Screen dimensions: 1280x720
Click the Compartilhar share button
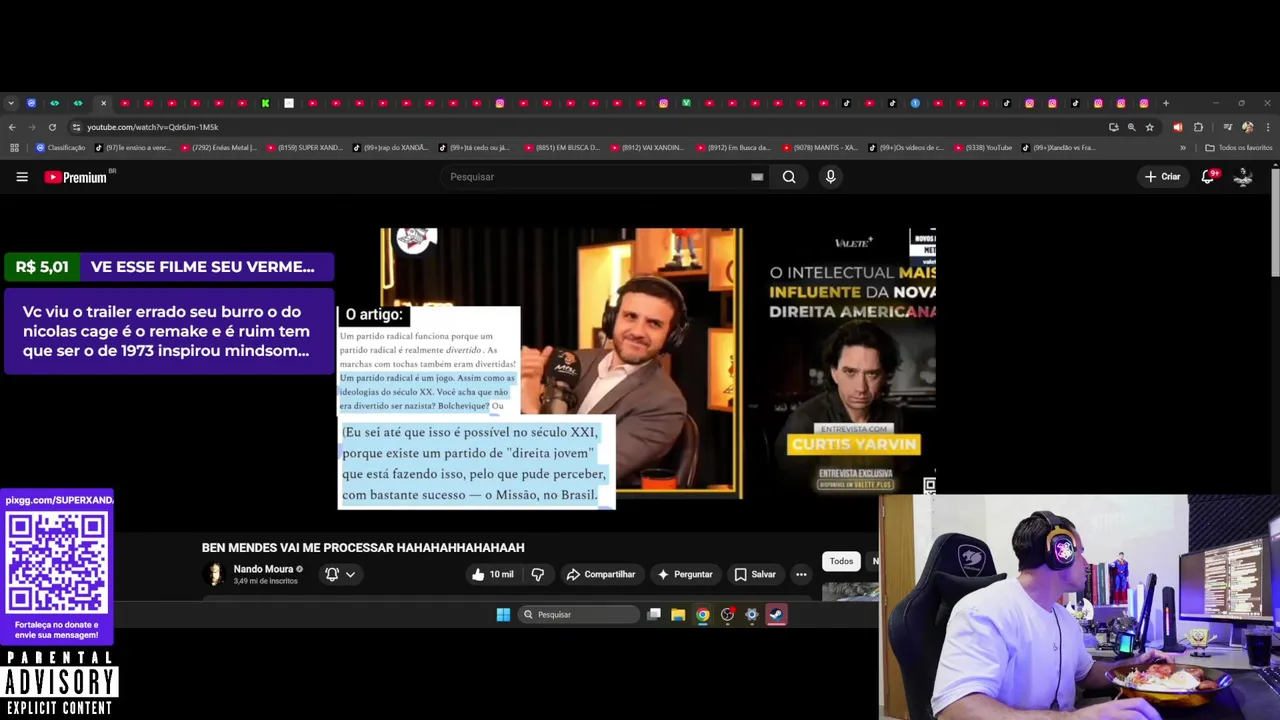600,574
